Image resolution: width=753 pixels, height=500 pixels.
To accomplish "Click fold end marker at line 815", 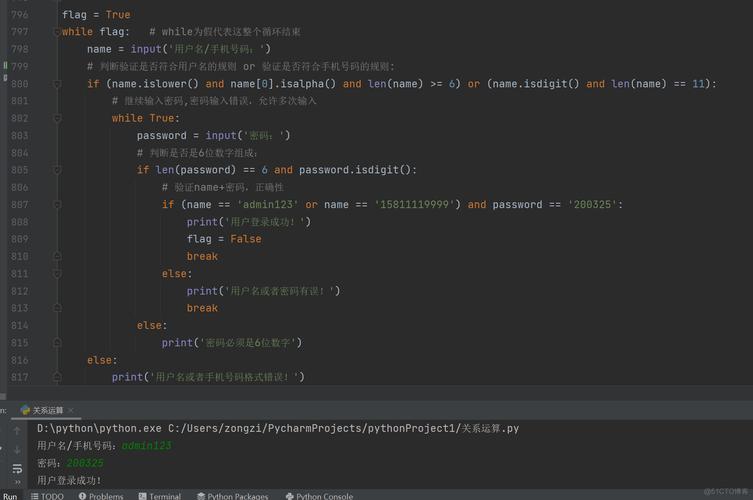I will pos(57,342).
